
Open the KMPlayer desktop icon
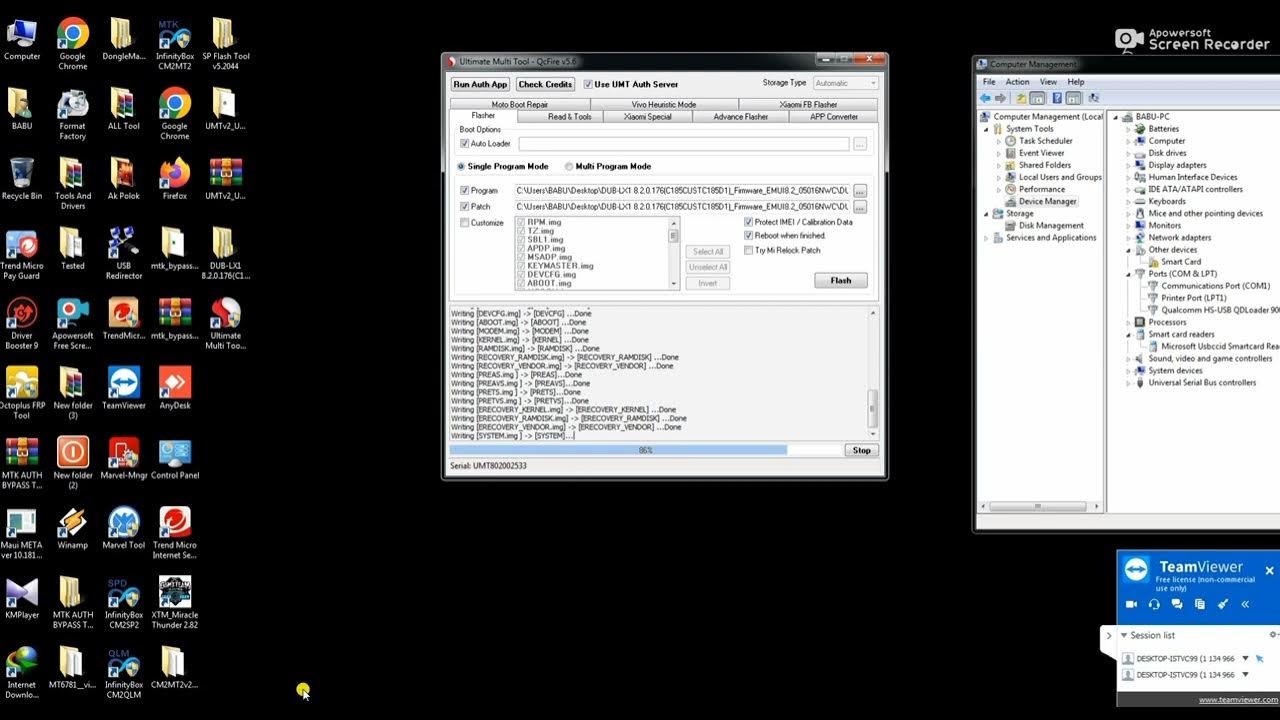pyautogui.click(x=22, y=597)
